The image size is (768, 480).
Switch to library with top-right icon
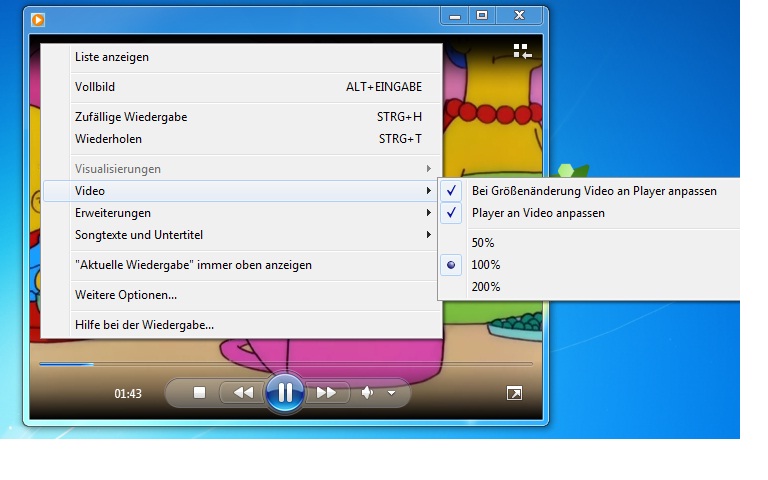[x=522, y=50]
